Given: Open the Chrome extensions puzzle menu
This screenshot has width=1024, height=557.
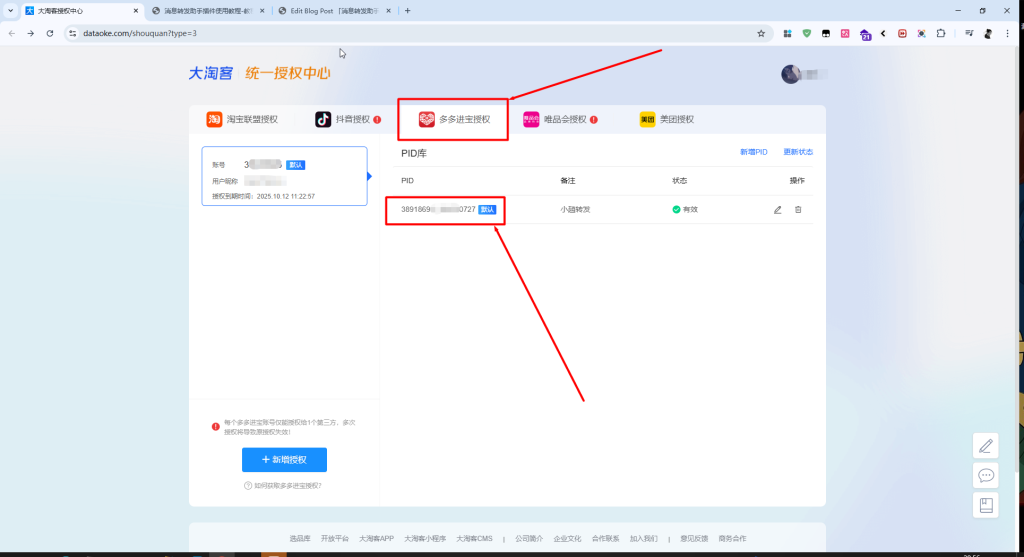Looking at the screenshot, I should coord(940,33).
